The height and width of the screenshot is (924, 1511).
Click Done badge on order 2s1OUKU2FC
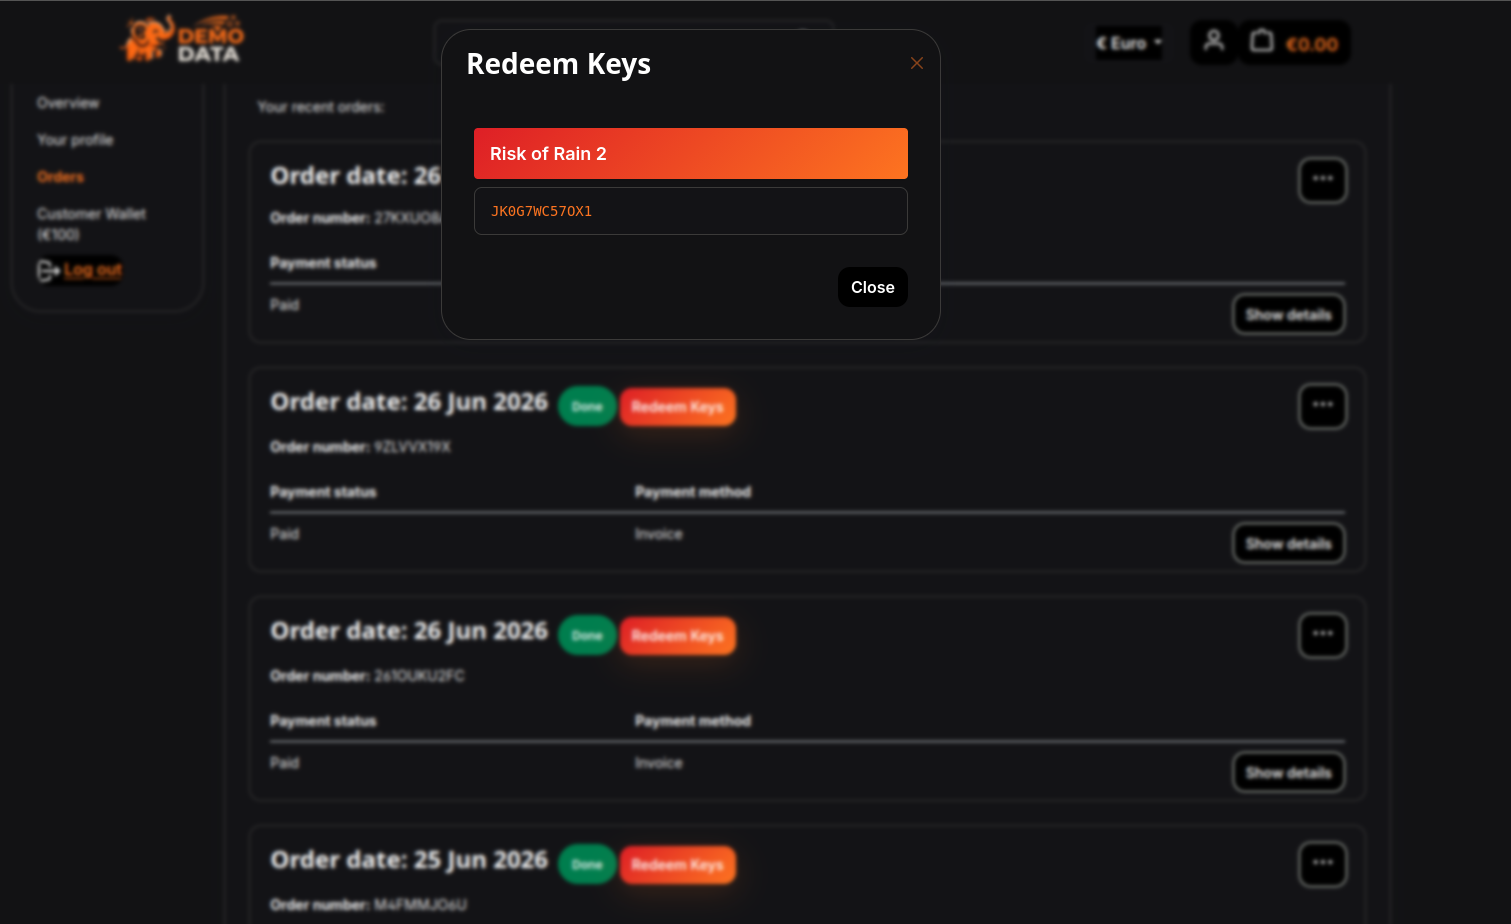[x=587, y=636]
